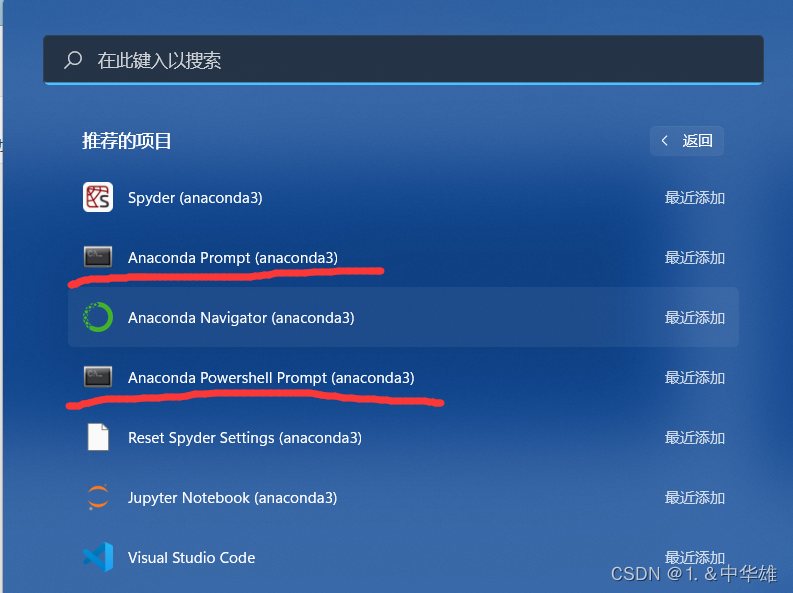This screenshot has width=793, height=593.
Task: Click the back chevron beside 返回
Action: (665, 141)
